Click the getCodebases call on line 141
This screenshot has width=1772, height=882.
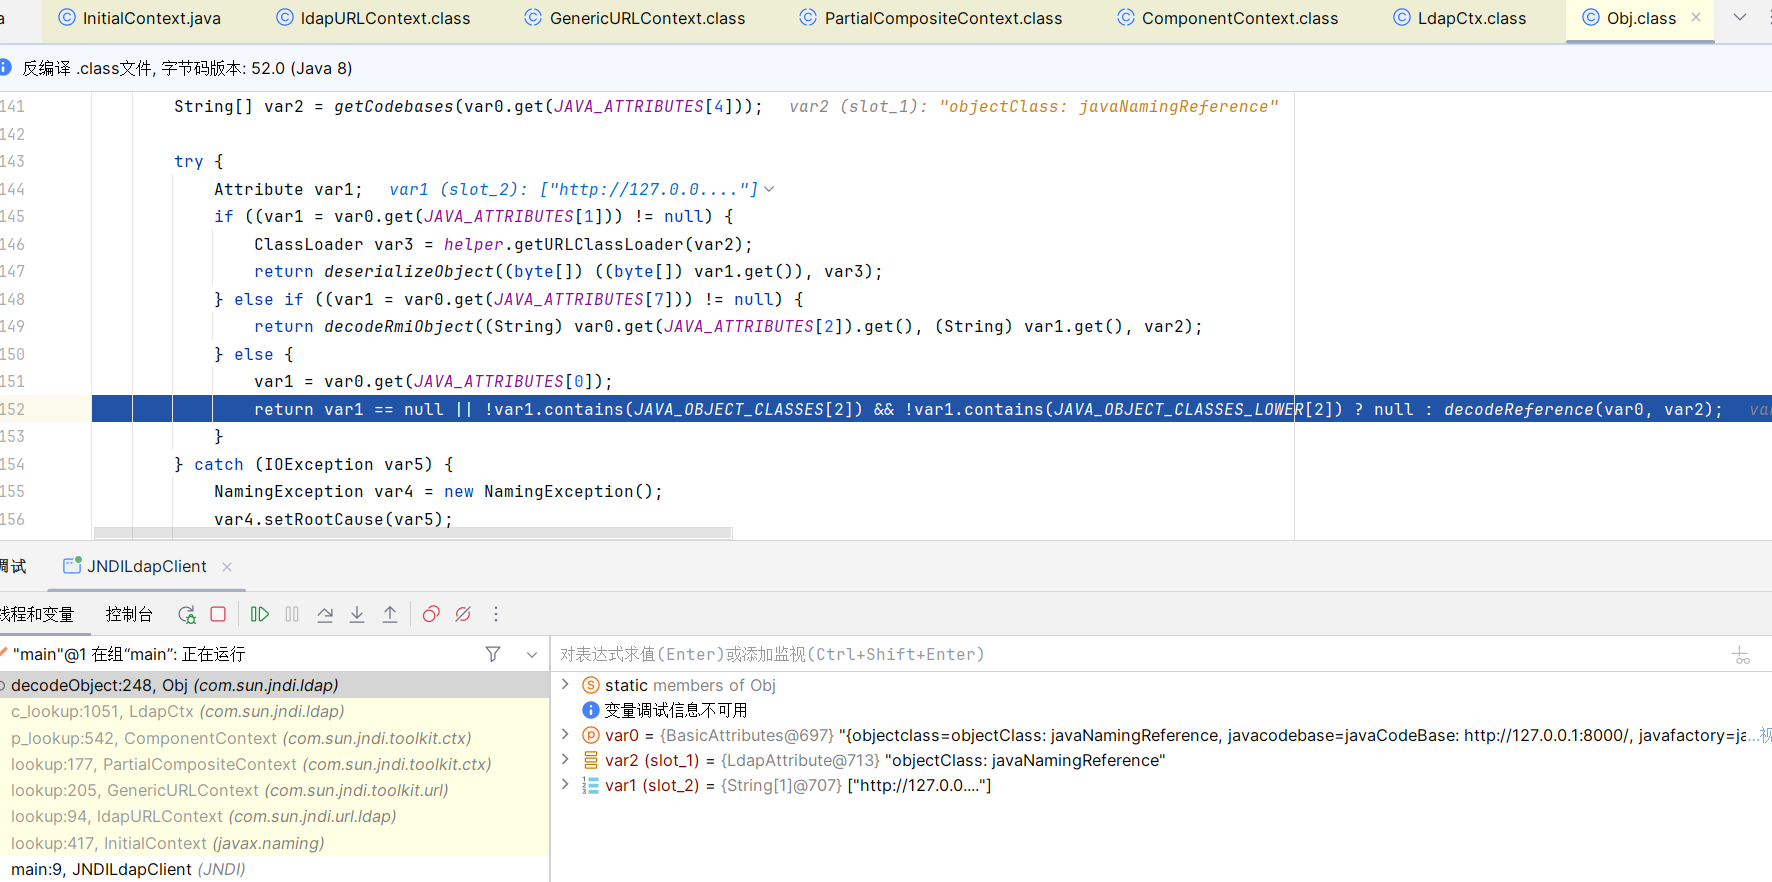coord(394,106)
